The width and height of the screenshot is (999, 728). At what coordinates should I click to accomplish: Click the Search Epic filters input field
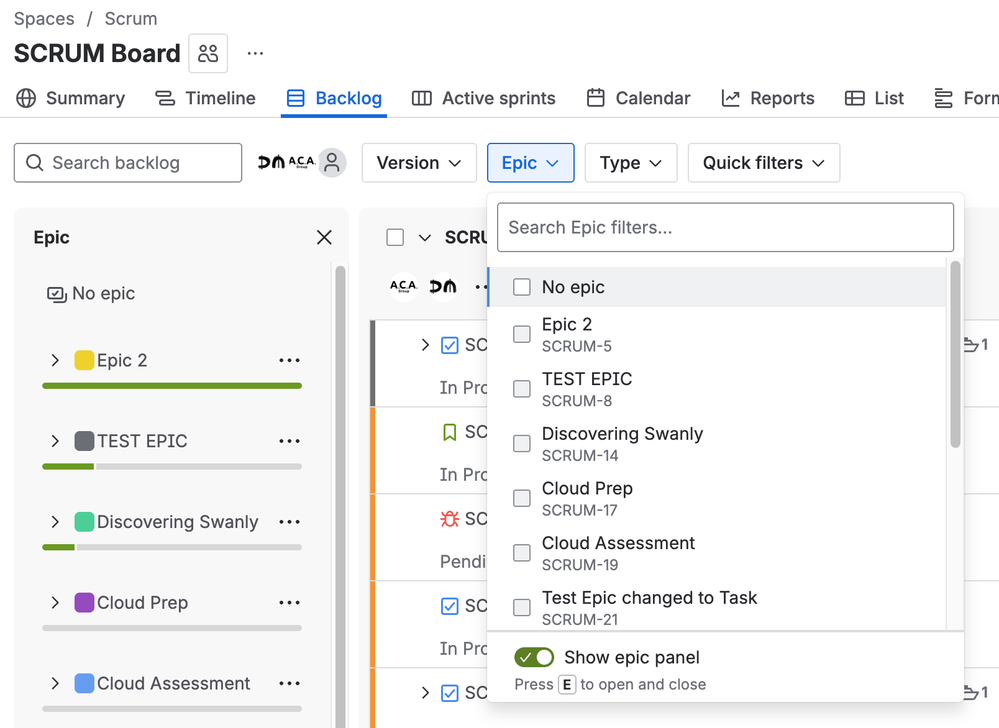point(725,228)
